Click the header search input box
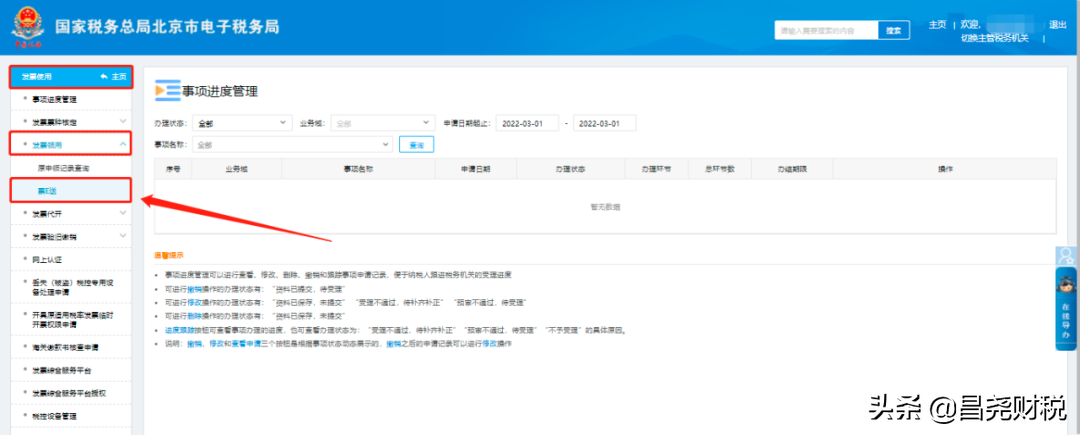 tap(826, 31)
